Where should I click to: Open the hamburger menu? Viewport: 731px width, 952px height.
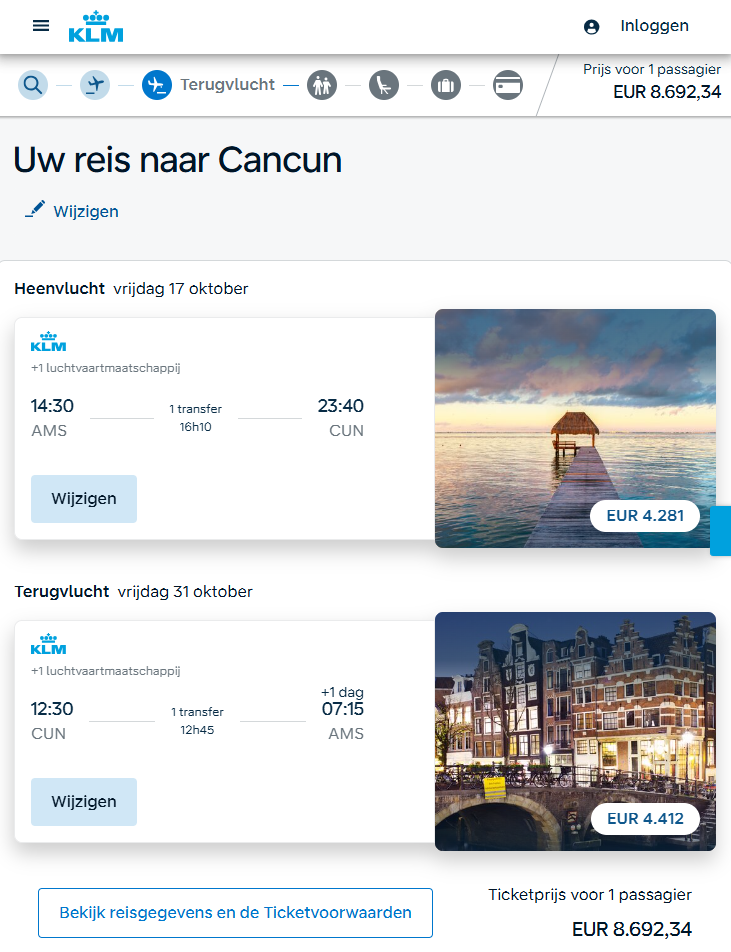click(x=41, y=26)
